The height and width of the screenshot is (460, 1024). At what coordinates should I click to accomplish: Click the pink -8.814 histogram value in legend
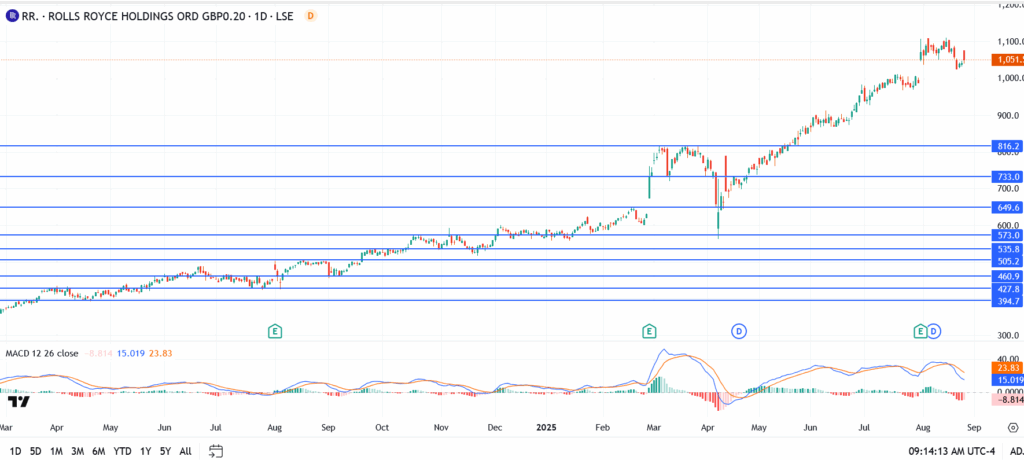tap(97, 353)
